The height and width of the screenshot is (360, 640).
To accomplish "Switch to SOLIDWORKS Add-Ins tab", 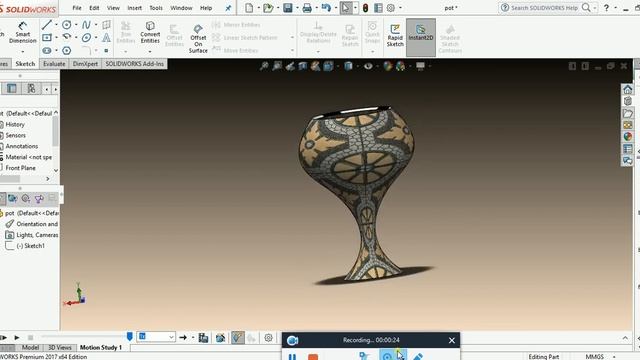I will [x=134, y=64].
